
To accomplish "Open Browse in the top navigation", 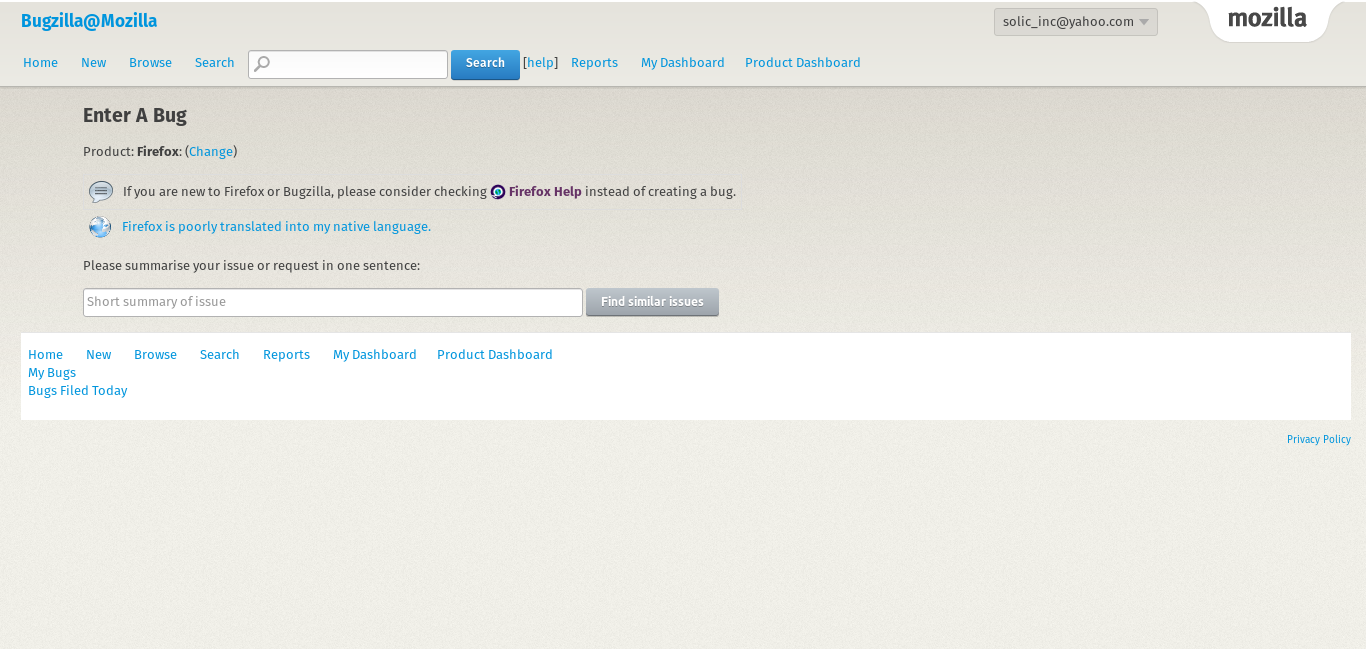I will point(150,63).
